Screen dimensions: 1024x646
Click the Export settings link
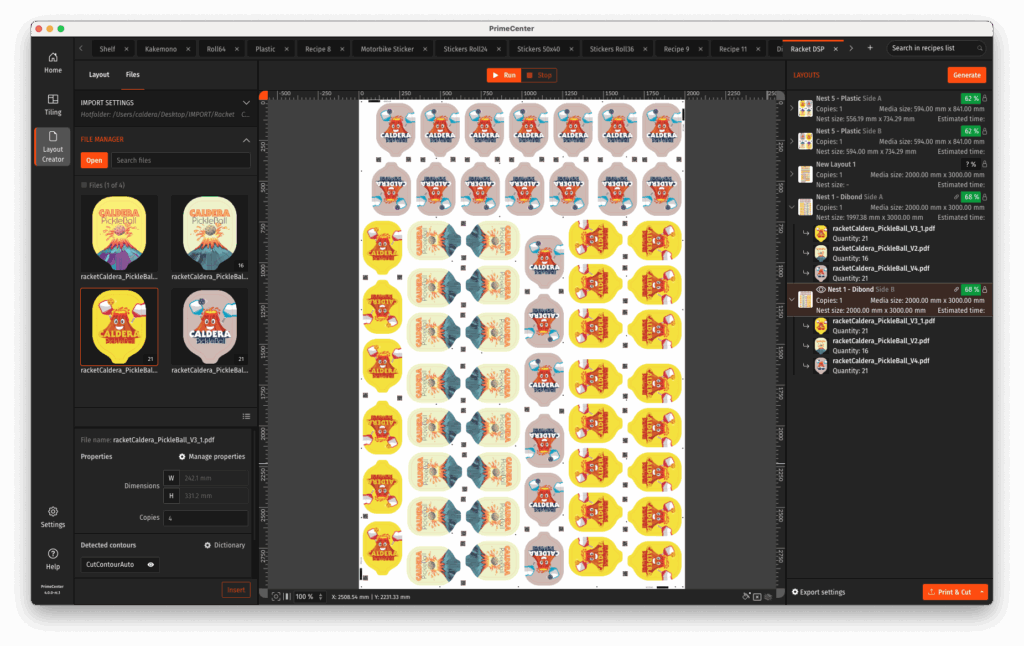[823, 592]
